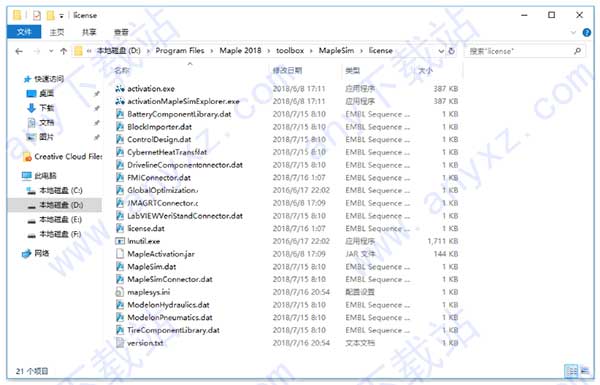Refresh the current folder view
Screen dimensions: 600x385
[452, 51]
